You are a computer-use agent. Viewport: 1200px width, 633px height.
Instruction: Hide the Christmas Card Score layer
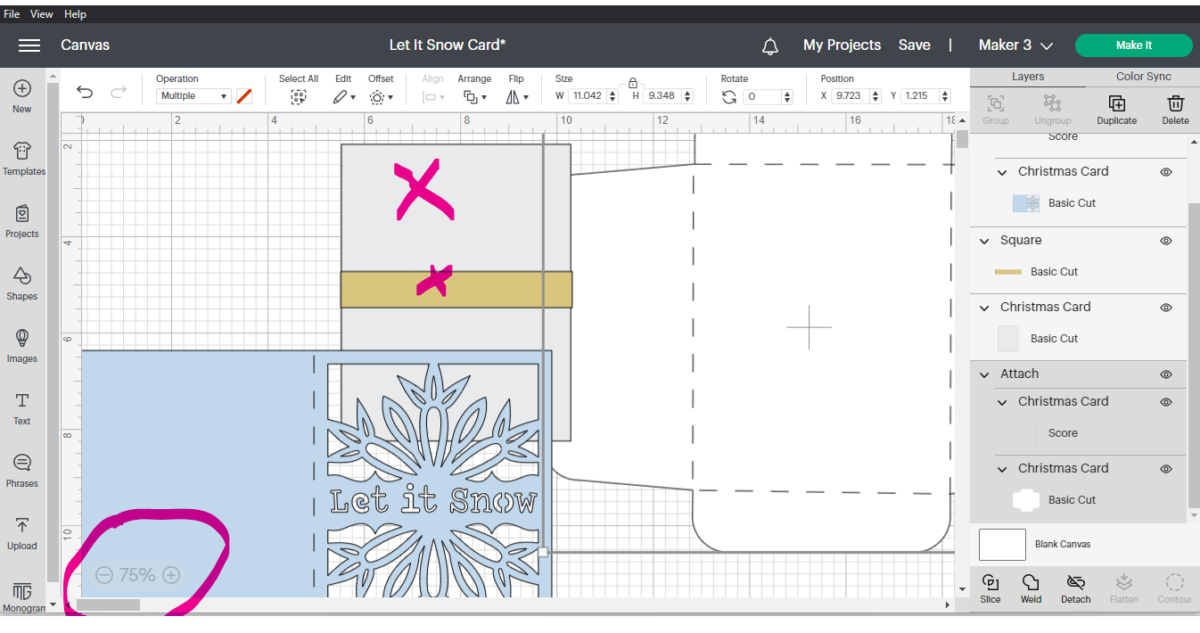(x=1166, y=402)
